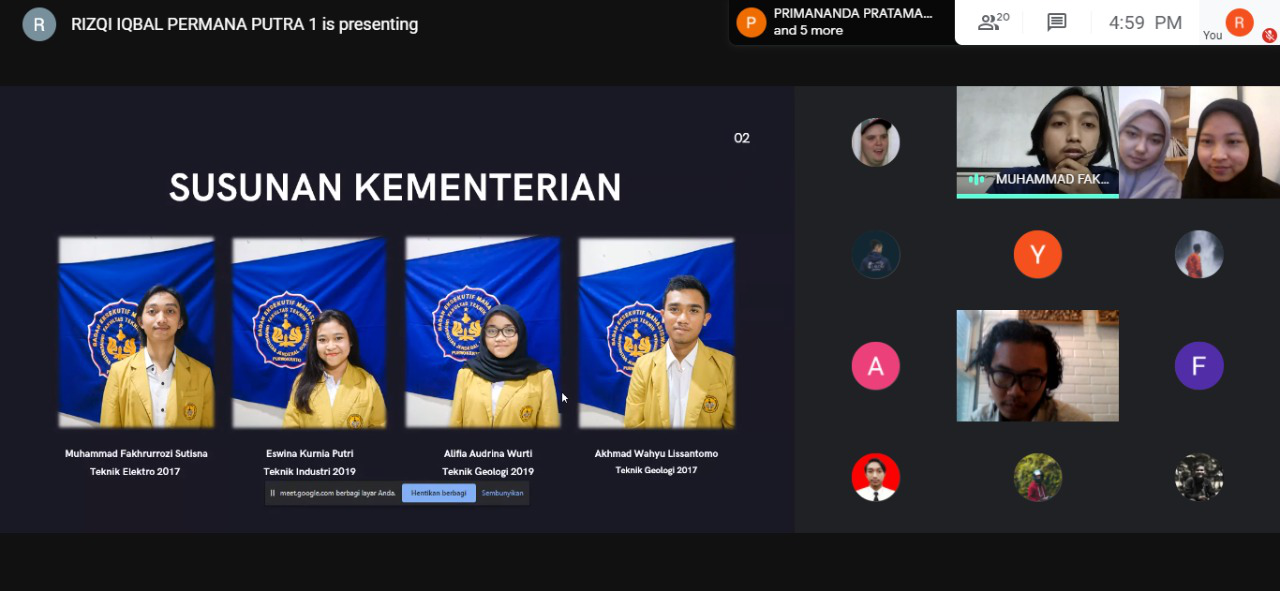Open the 'PRIMANANDA PRATAMA and 5 more' notification
Image resolution: width=1280 pixels, height=591 pixels.
coord(851,22)
